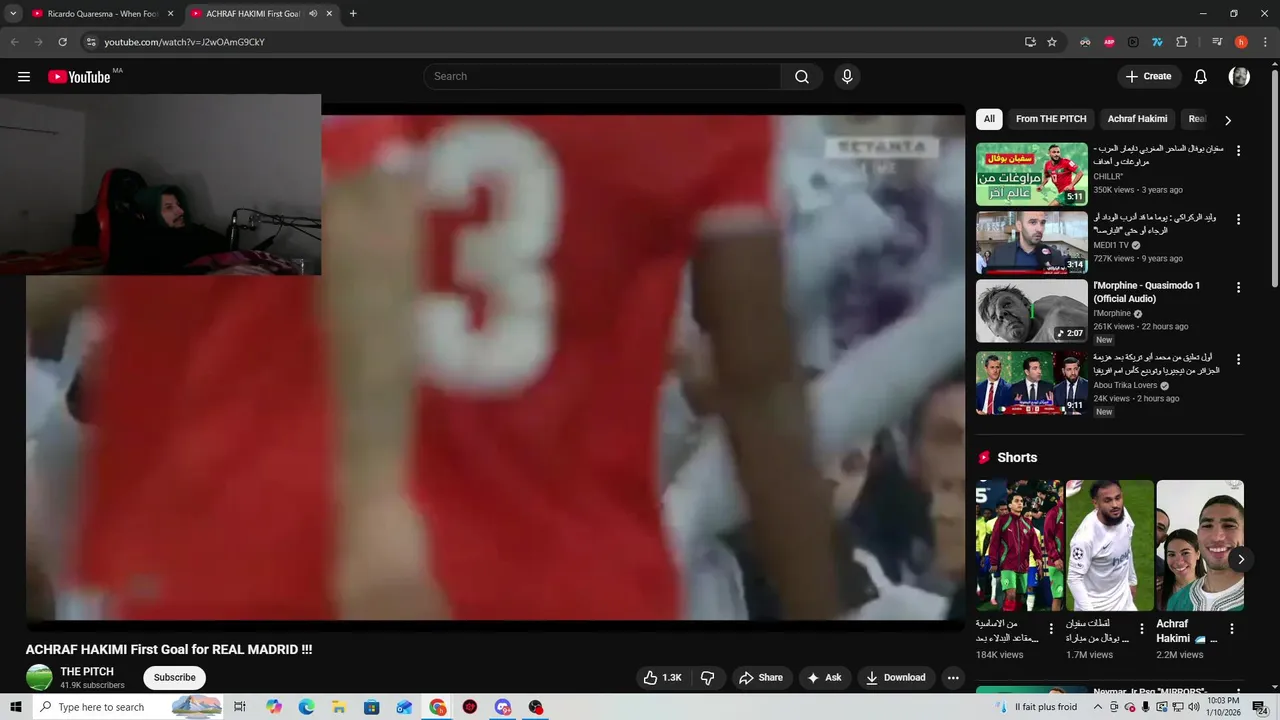Image resolution: width=1280 pixels, height=720 pixels.
Task: Show next Shorts with arrow
Action: pyautogui.click(x=1240, y=559)
